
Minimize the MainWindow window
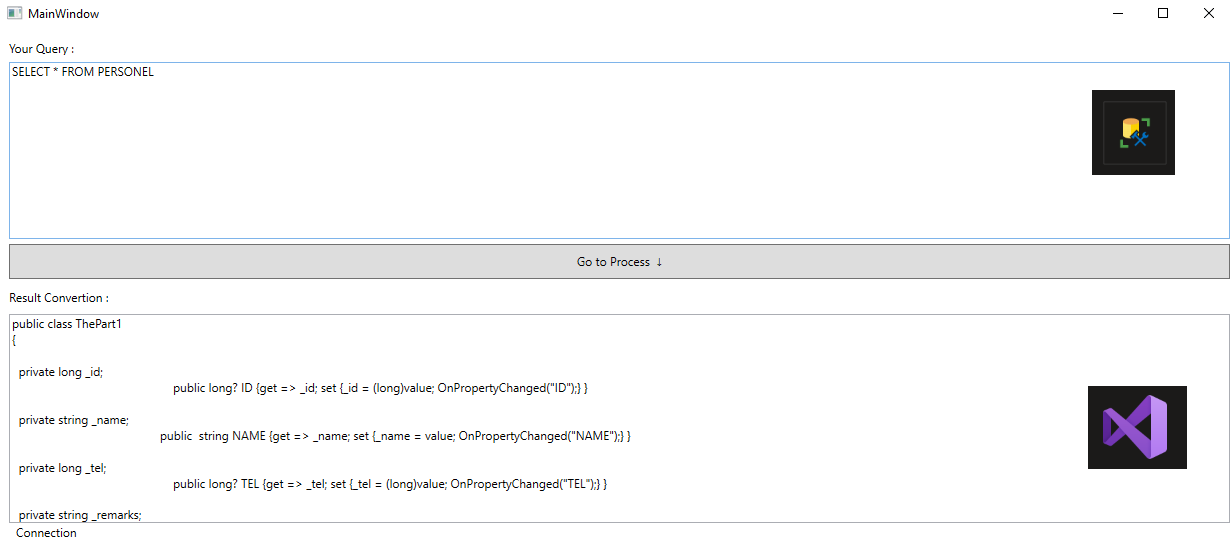click(x=1117, y=14)
